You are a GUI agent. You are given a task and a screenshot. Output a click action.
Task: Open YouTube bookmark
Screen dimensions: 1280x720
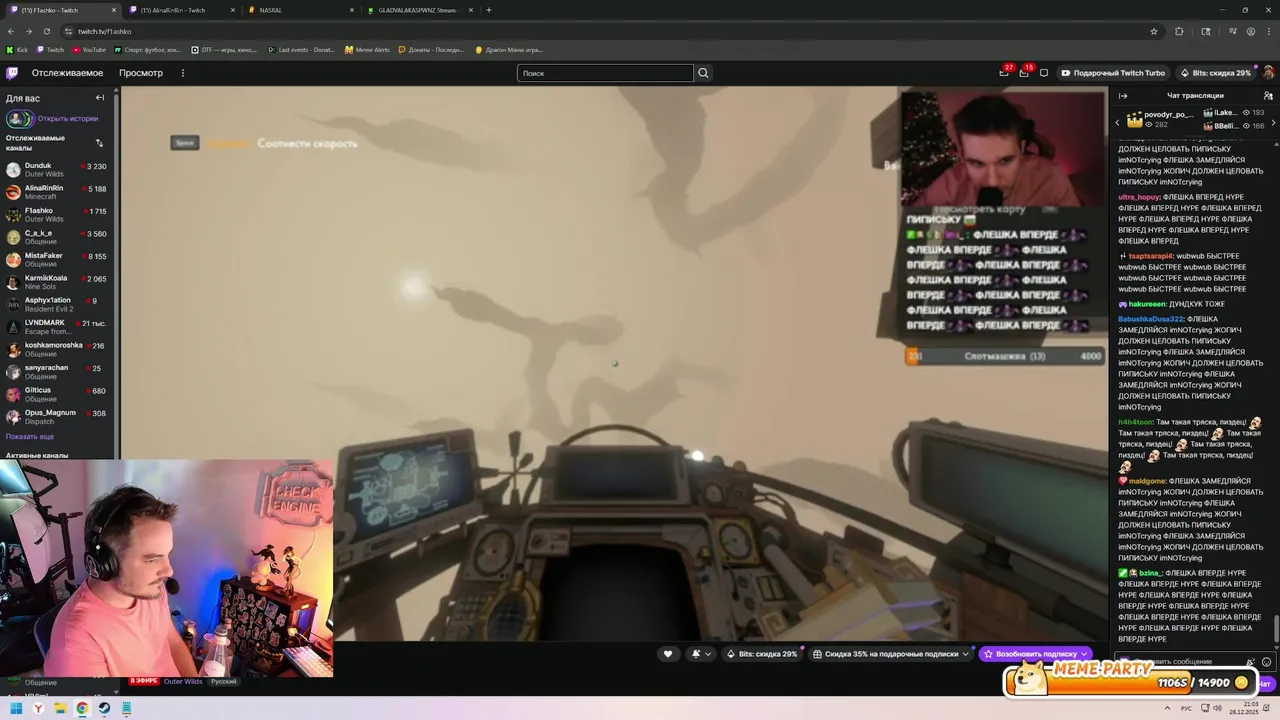(89, 49)
